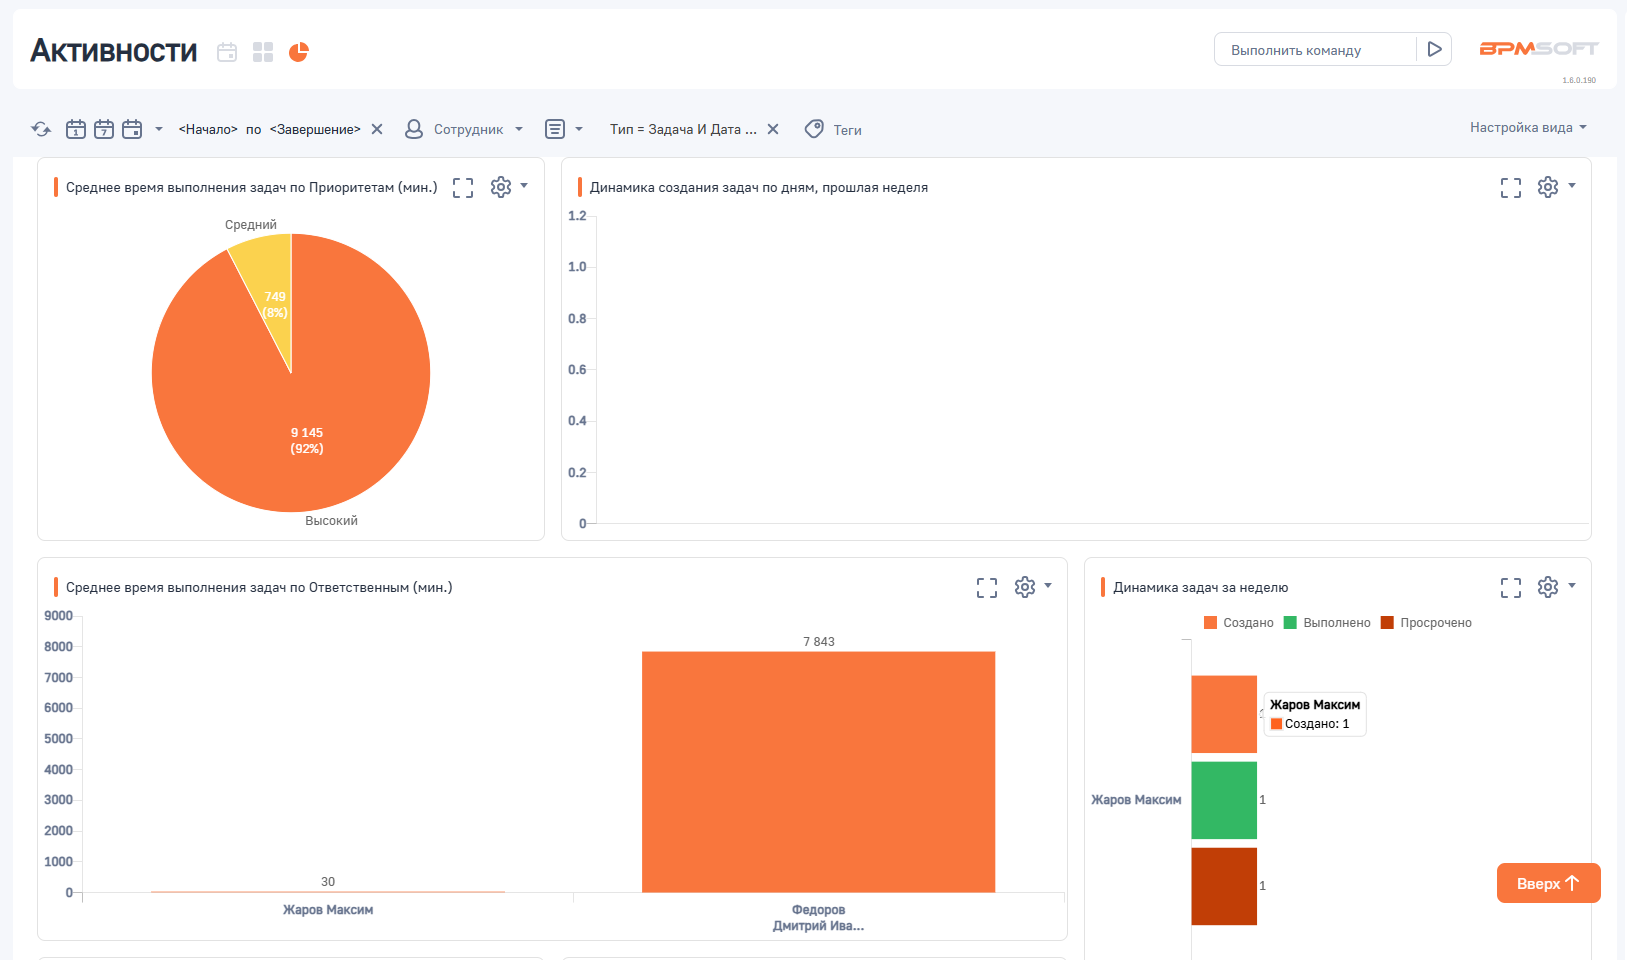Click the Вверх button
The width and height of the screenshot is (1627, 960).
[1548, 883]
